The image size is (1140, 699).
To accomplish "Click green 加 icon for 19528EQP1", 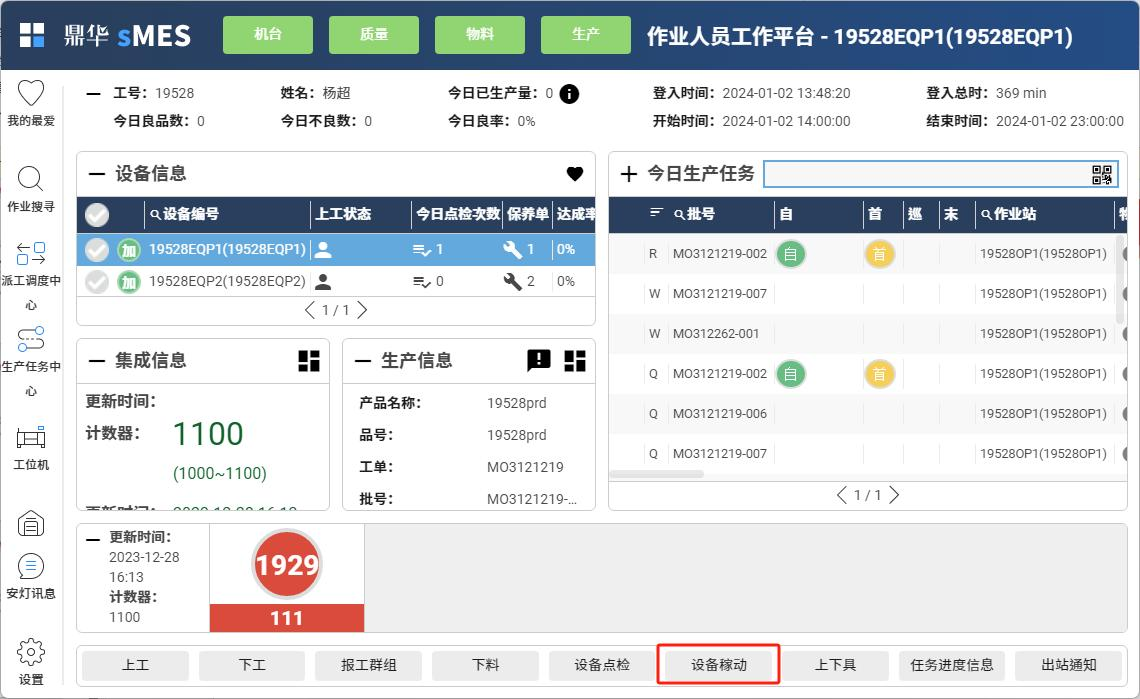I will (x=129, y=250).
